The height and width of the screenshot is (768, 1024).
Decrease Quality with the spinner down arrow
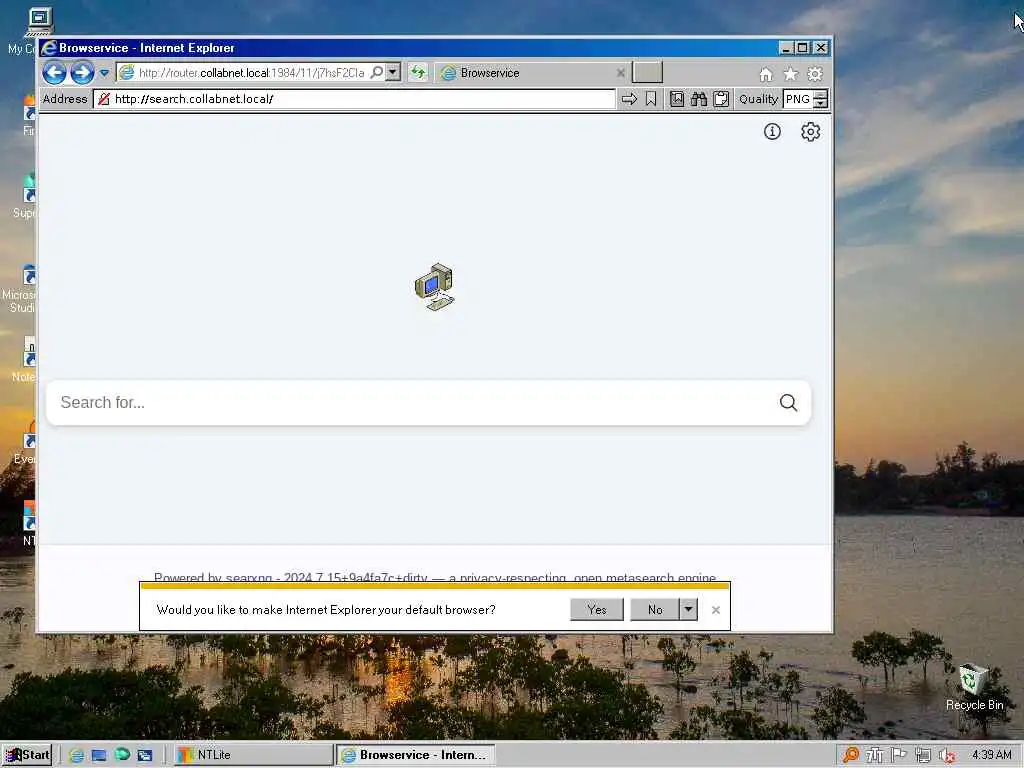[x=821, y=104]
